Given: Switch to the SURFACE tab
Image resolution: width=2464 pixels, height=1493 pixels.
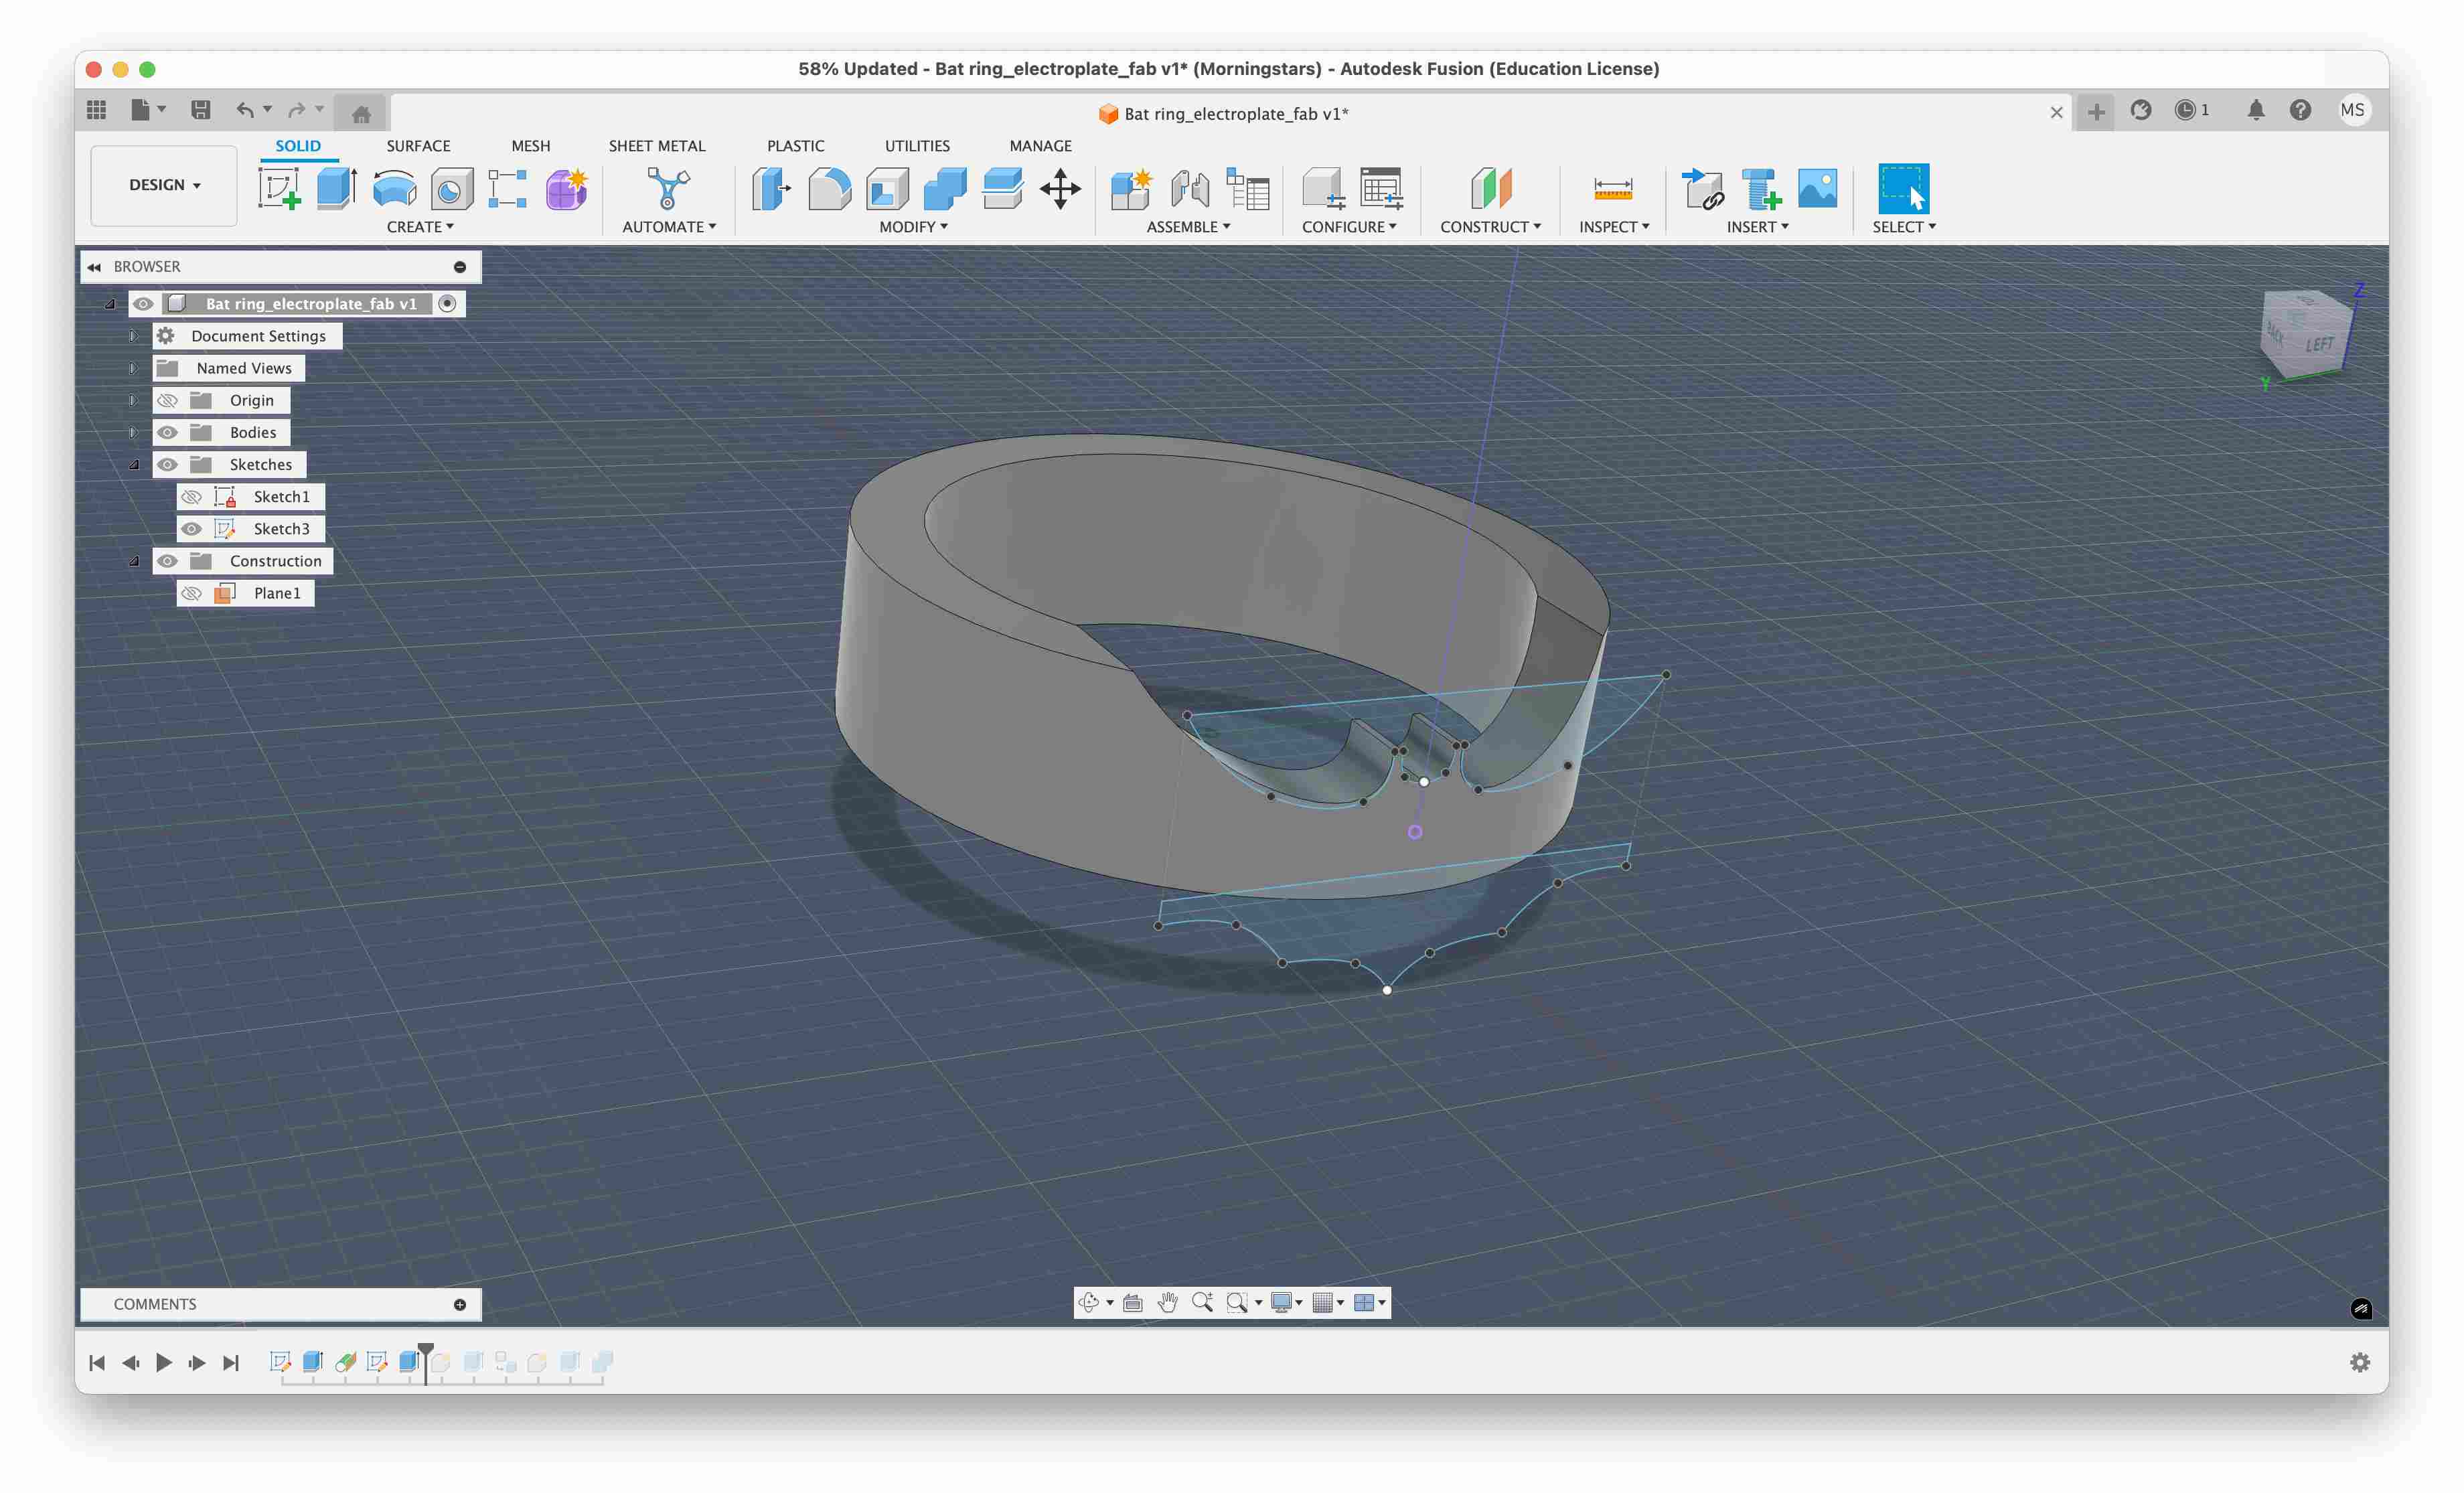Looking at the screenshot, I should (x=418, y=146).
